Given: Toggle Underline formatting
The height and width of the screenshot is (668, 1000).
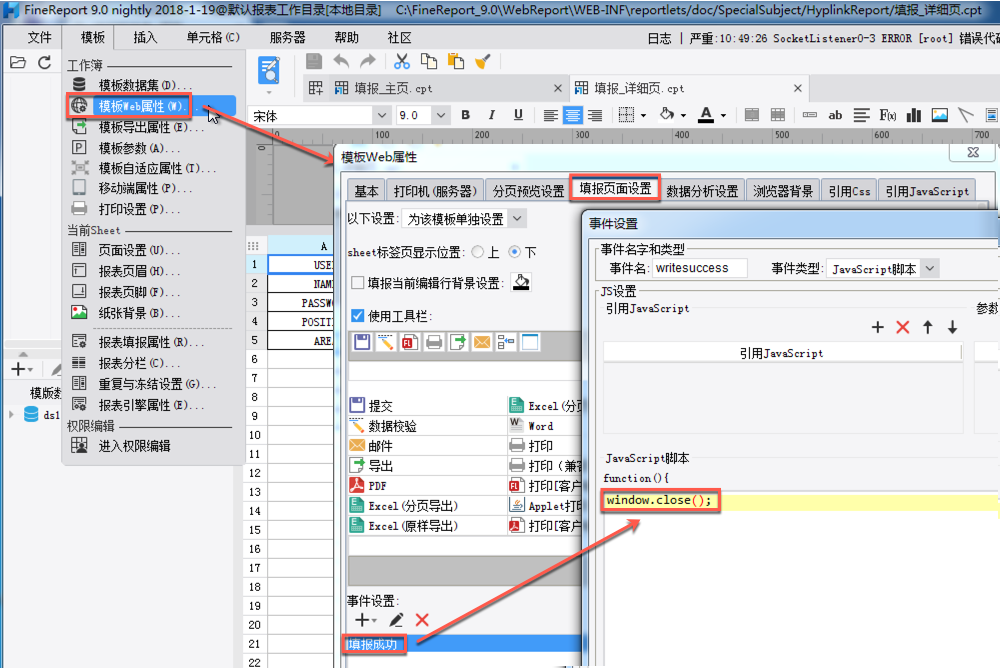Looking at the screenshot, I should 518,115.
